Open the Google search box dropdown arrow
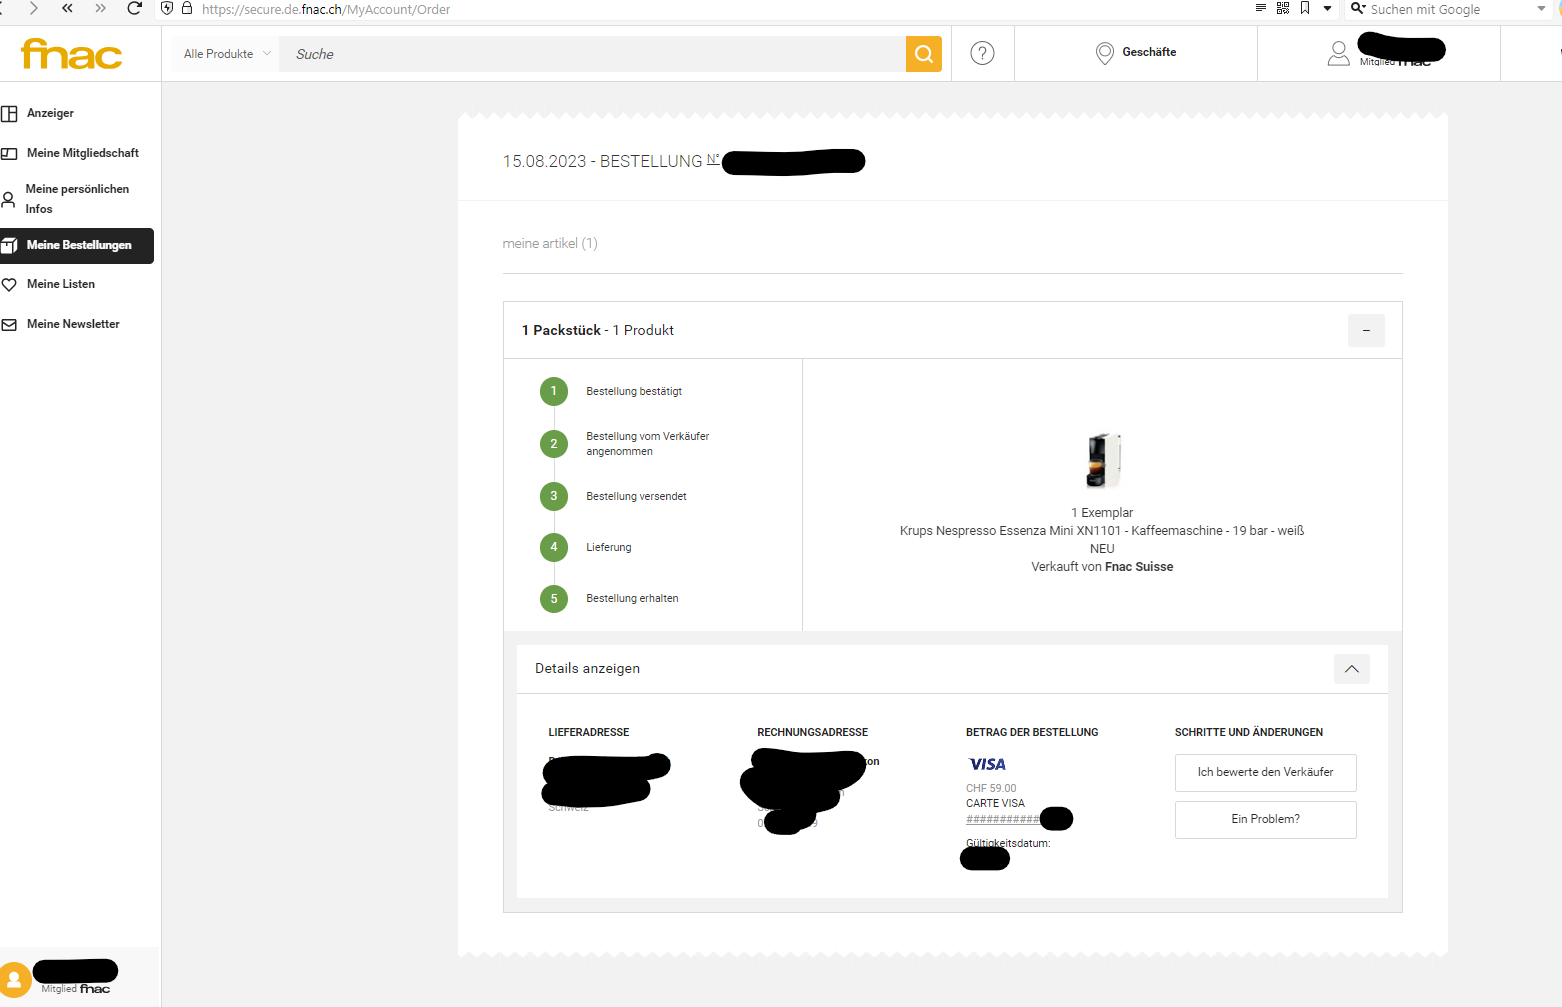Image resolution: width=1562 pixels, height=1007 pixels. (x=1541, y=9)
